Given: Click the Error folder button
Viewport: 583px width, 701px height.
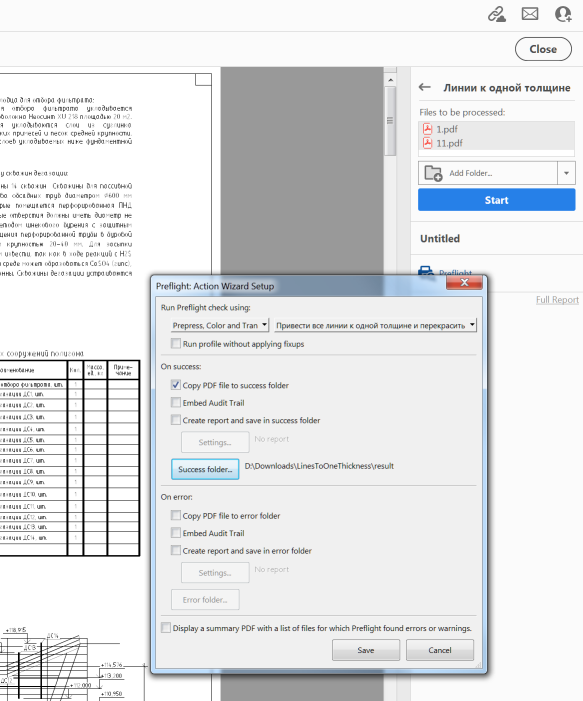Looking at the screenshot, I should (205, 600).
